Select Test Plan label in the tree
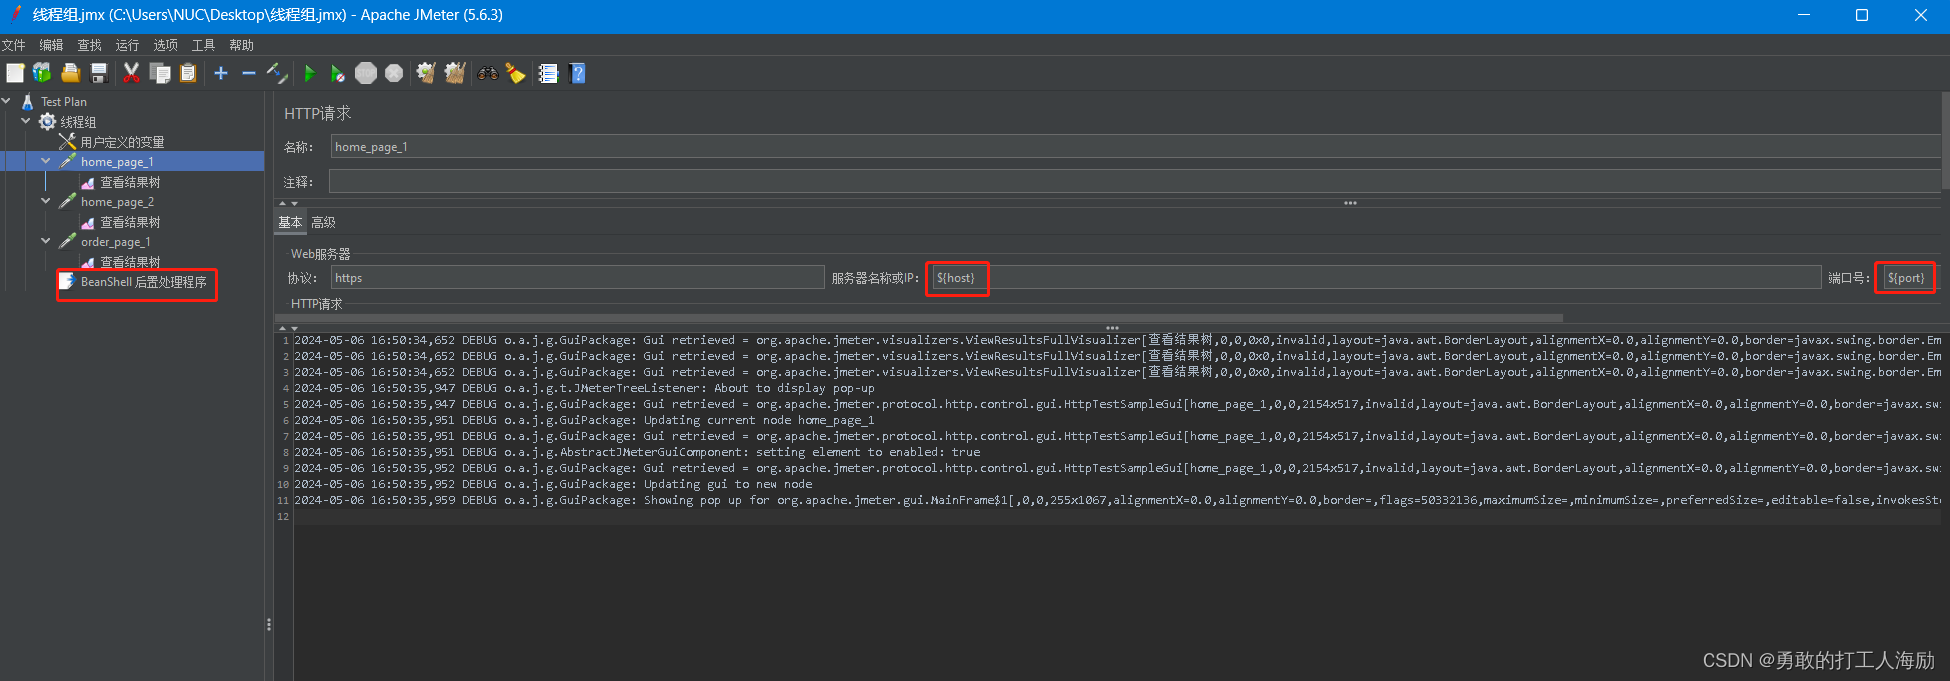 (64, 102)
